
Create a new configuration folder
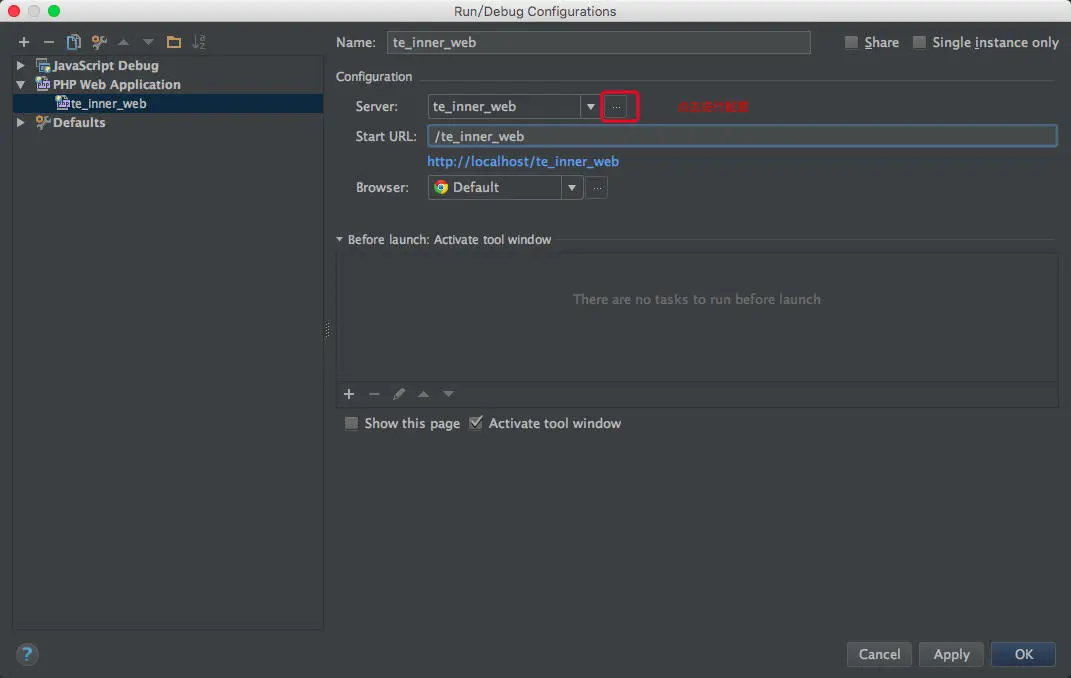tap(173, 42)
